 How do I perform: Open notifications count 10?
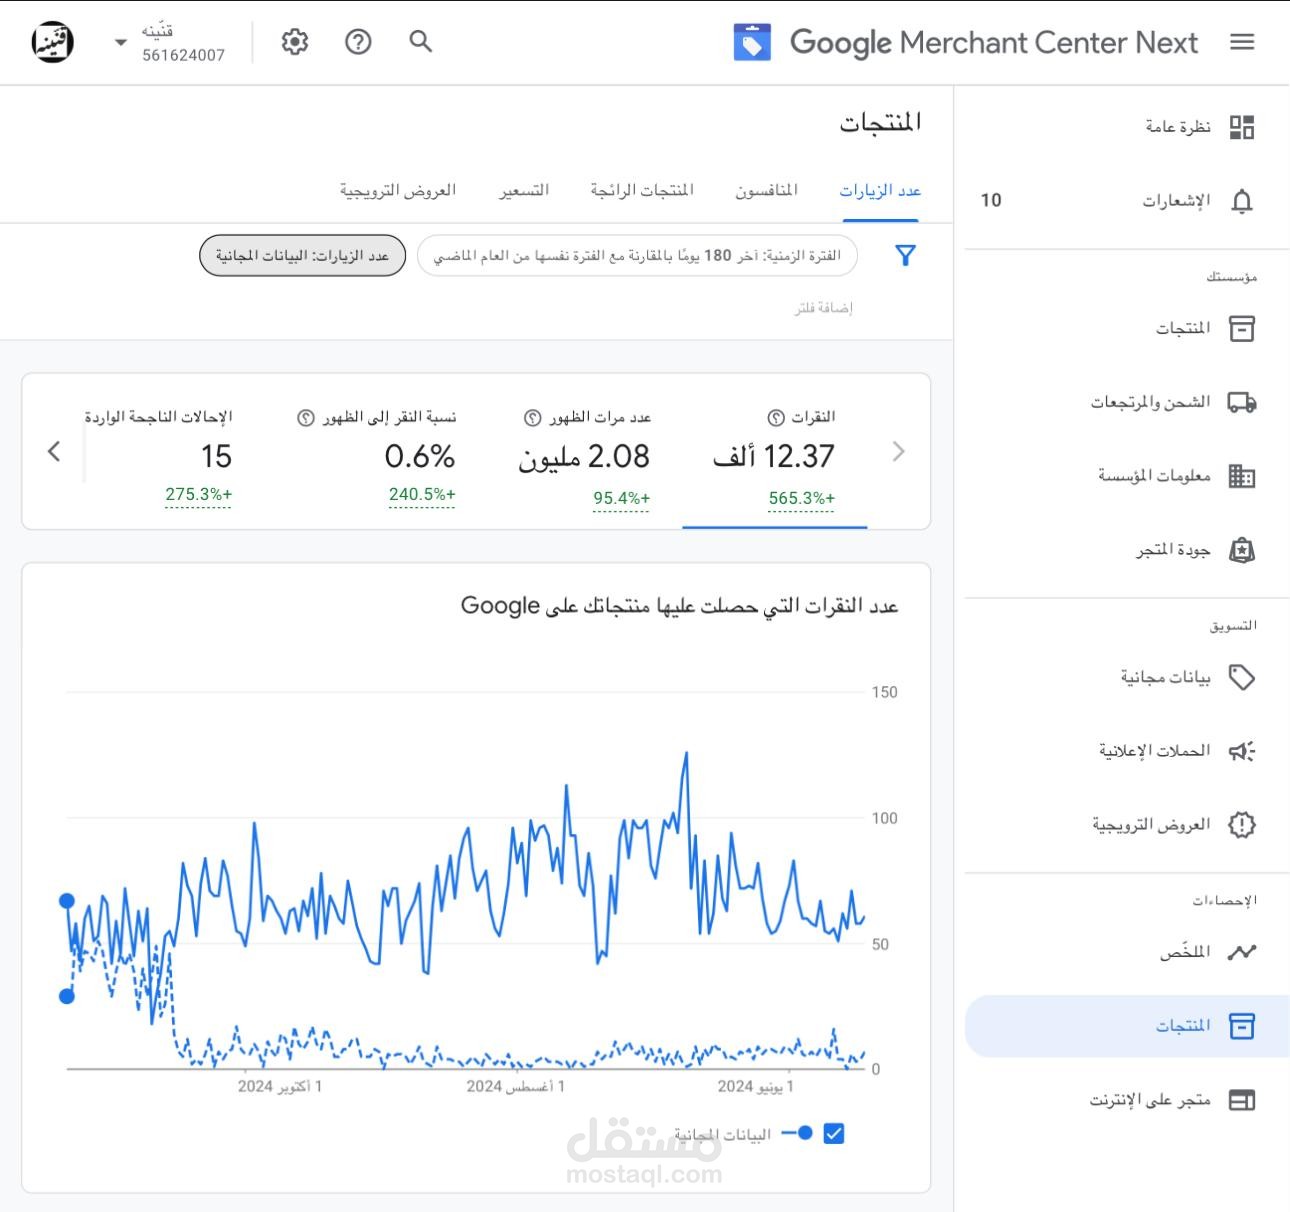[991, 200]
